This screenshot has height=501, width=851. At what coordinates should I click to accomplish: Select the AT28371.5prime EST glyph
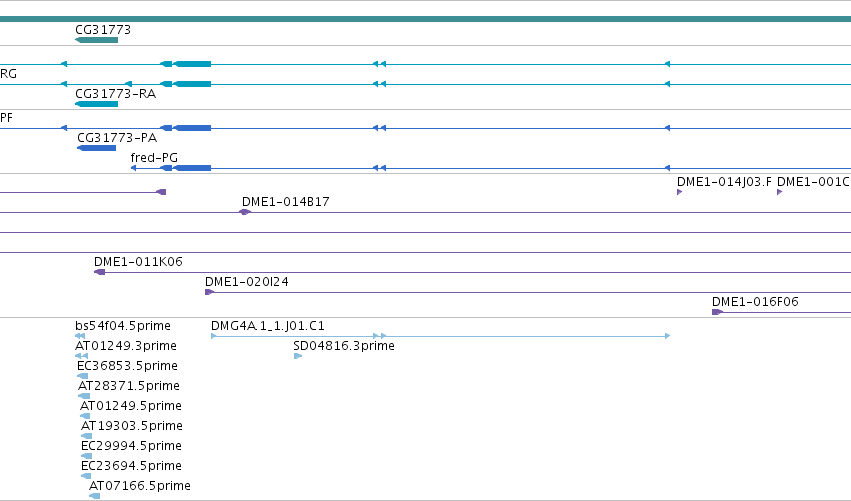pyautogui.click(x=84, y=396)
